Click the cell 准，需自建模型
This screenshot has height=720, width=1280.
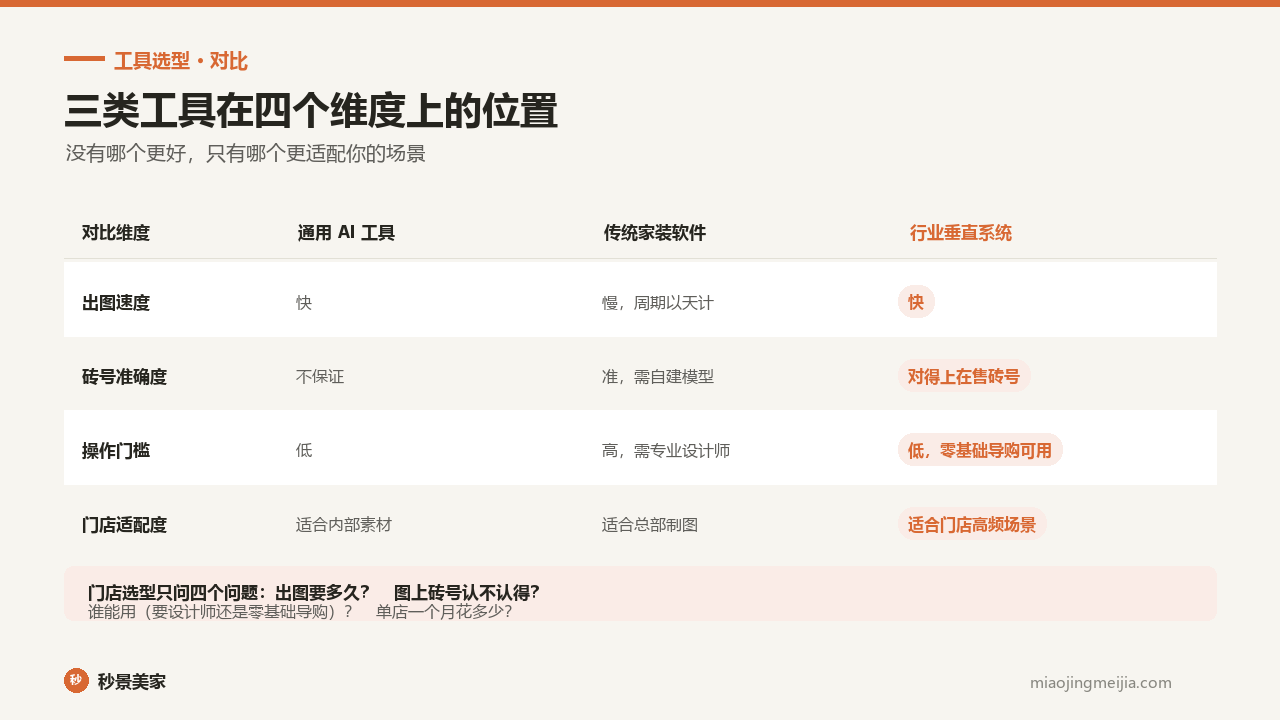point(658,377)
